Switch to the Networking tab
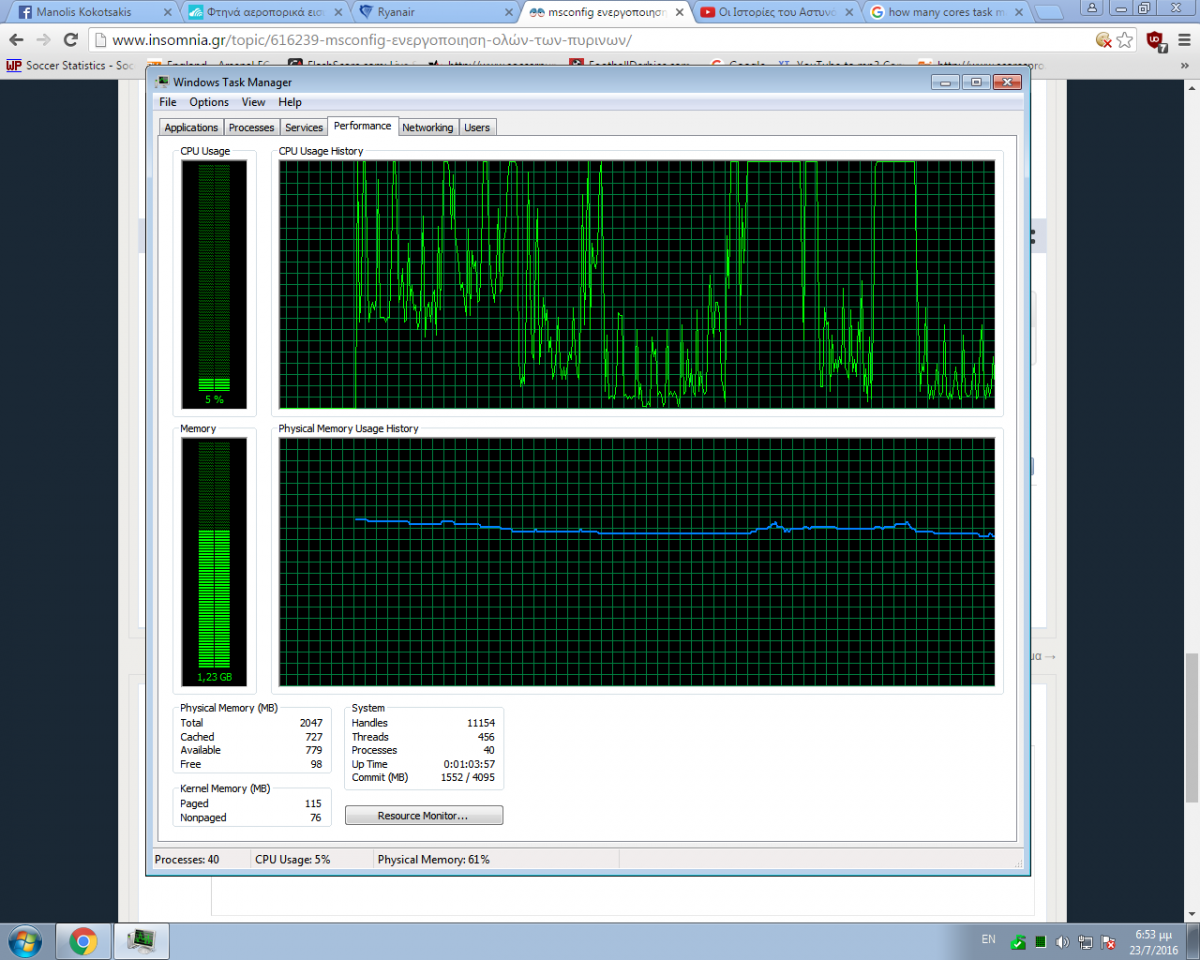The width and height of the screenshot is (1200, 960). 428,127
